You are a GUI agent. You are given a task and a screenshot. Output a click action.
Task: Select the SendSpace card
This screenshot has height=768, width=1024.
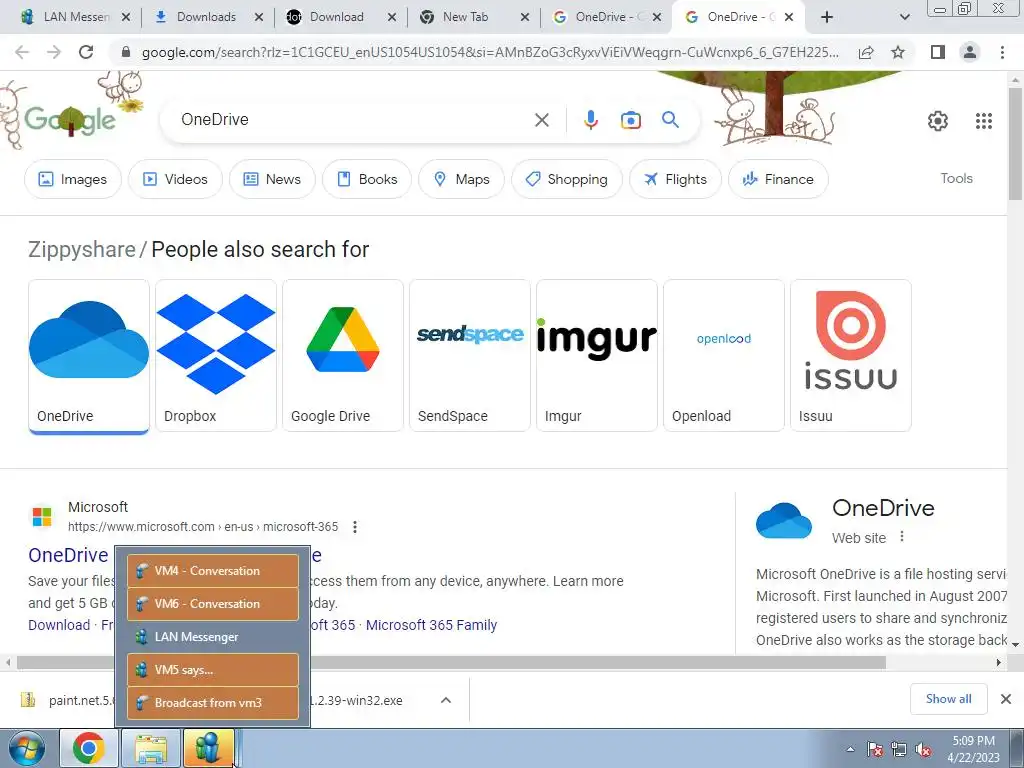[470, 355]
